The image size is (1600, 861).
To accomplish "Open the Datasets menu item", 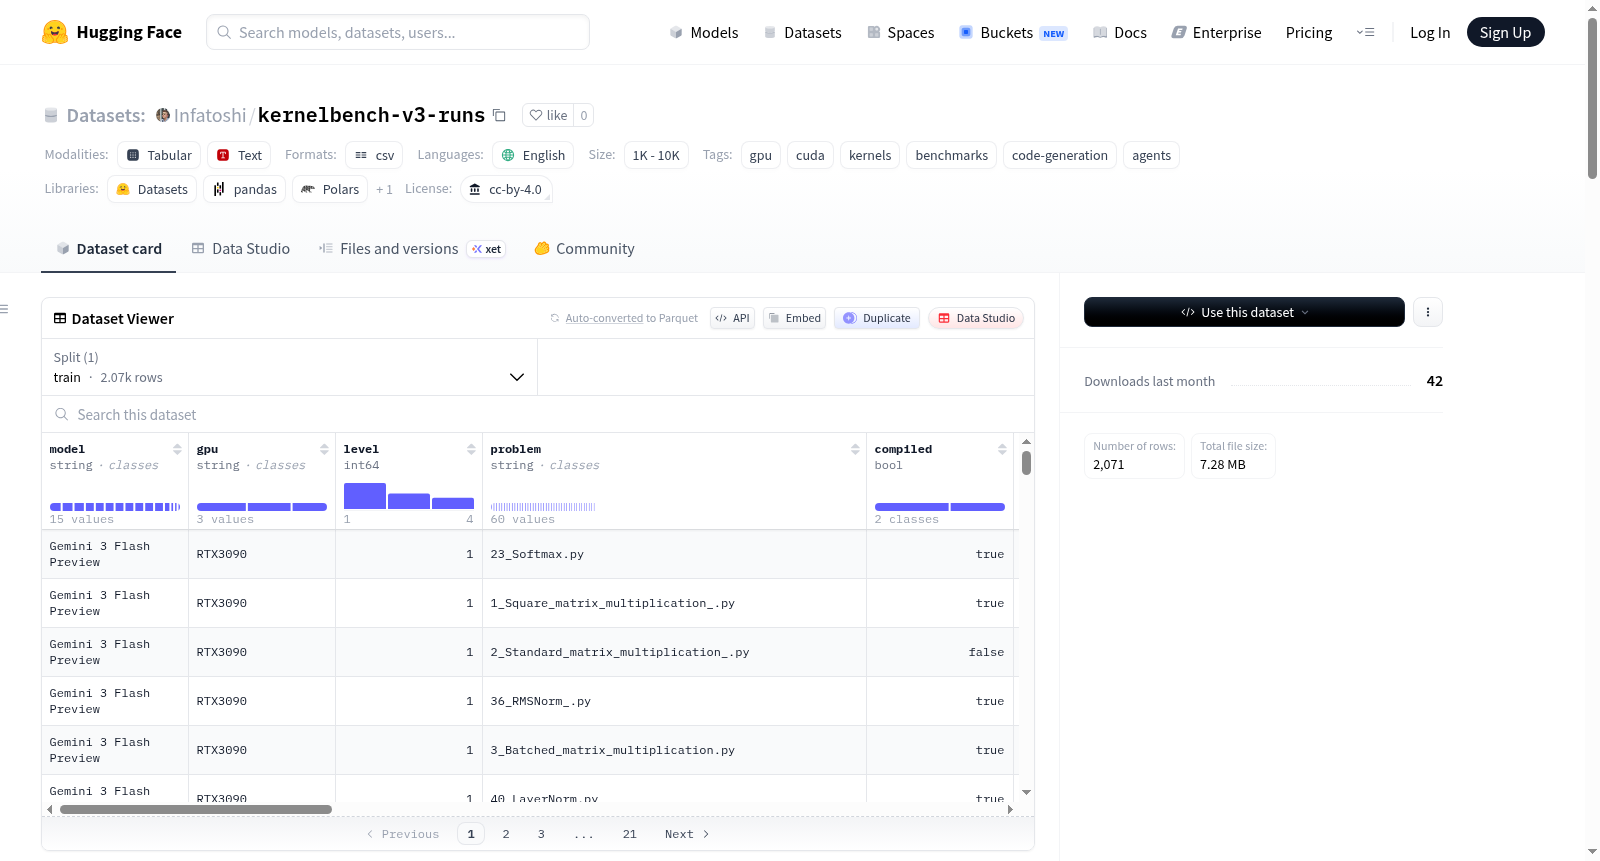I will pyautogui.click(x=802, y=32).
